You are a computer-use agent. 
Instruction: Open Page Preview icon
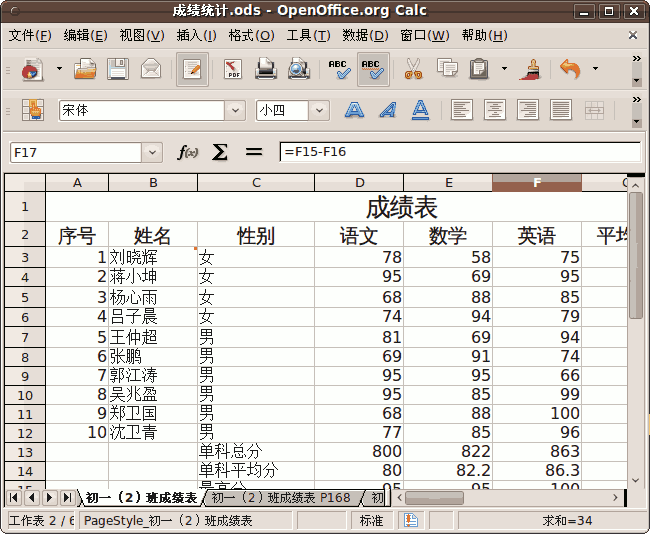[x=298, y=69]
